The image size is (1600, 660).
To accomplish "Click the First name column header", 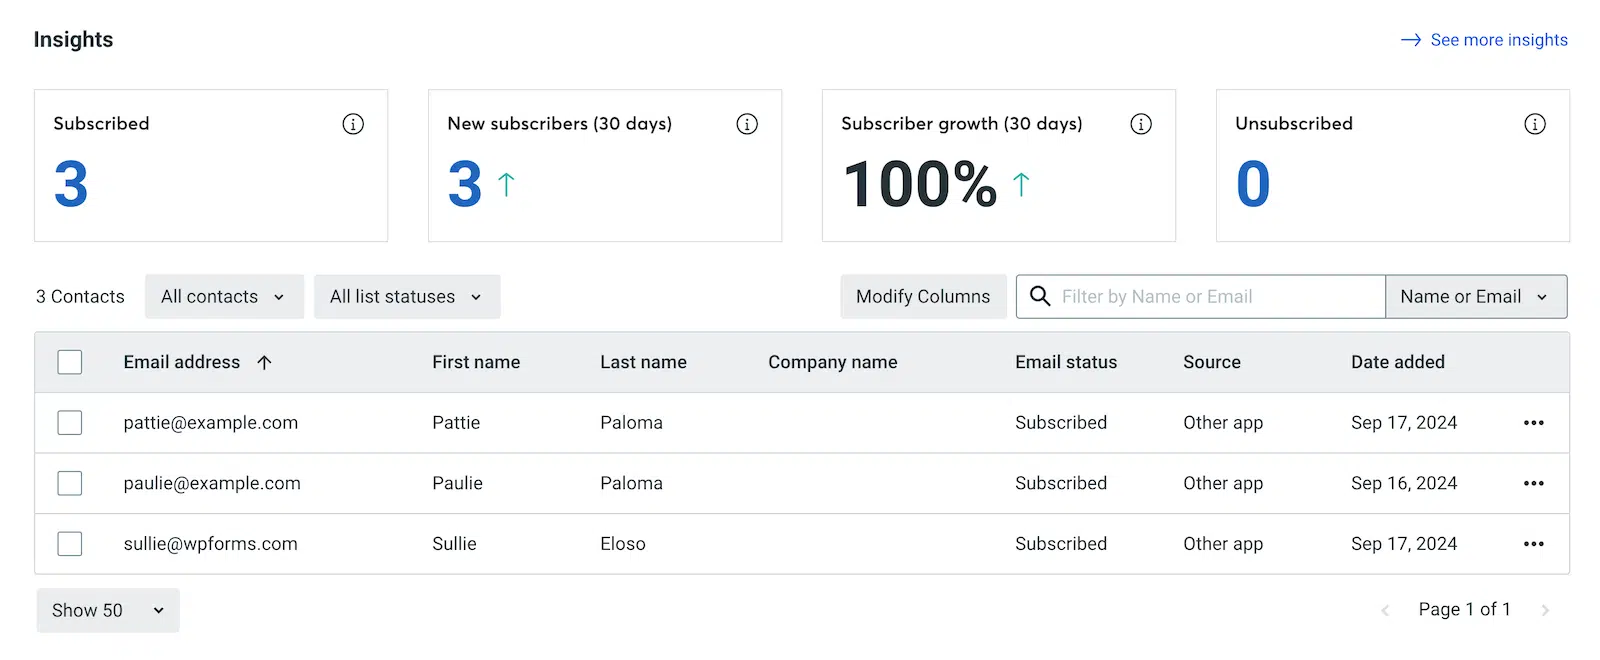I will click(x=476, y=362).
